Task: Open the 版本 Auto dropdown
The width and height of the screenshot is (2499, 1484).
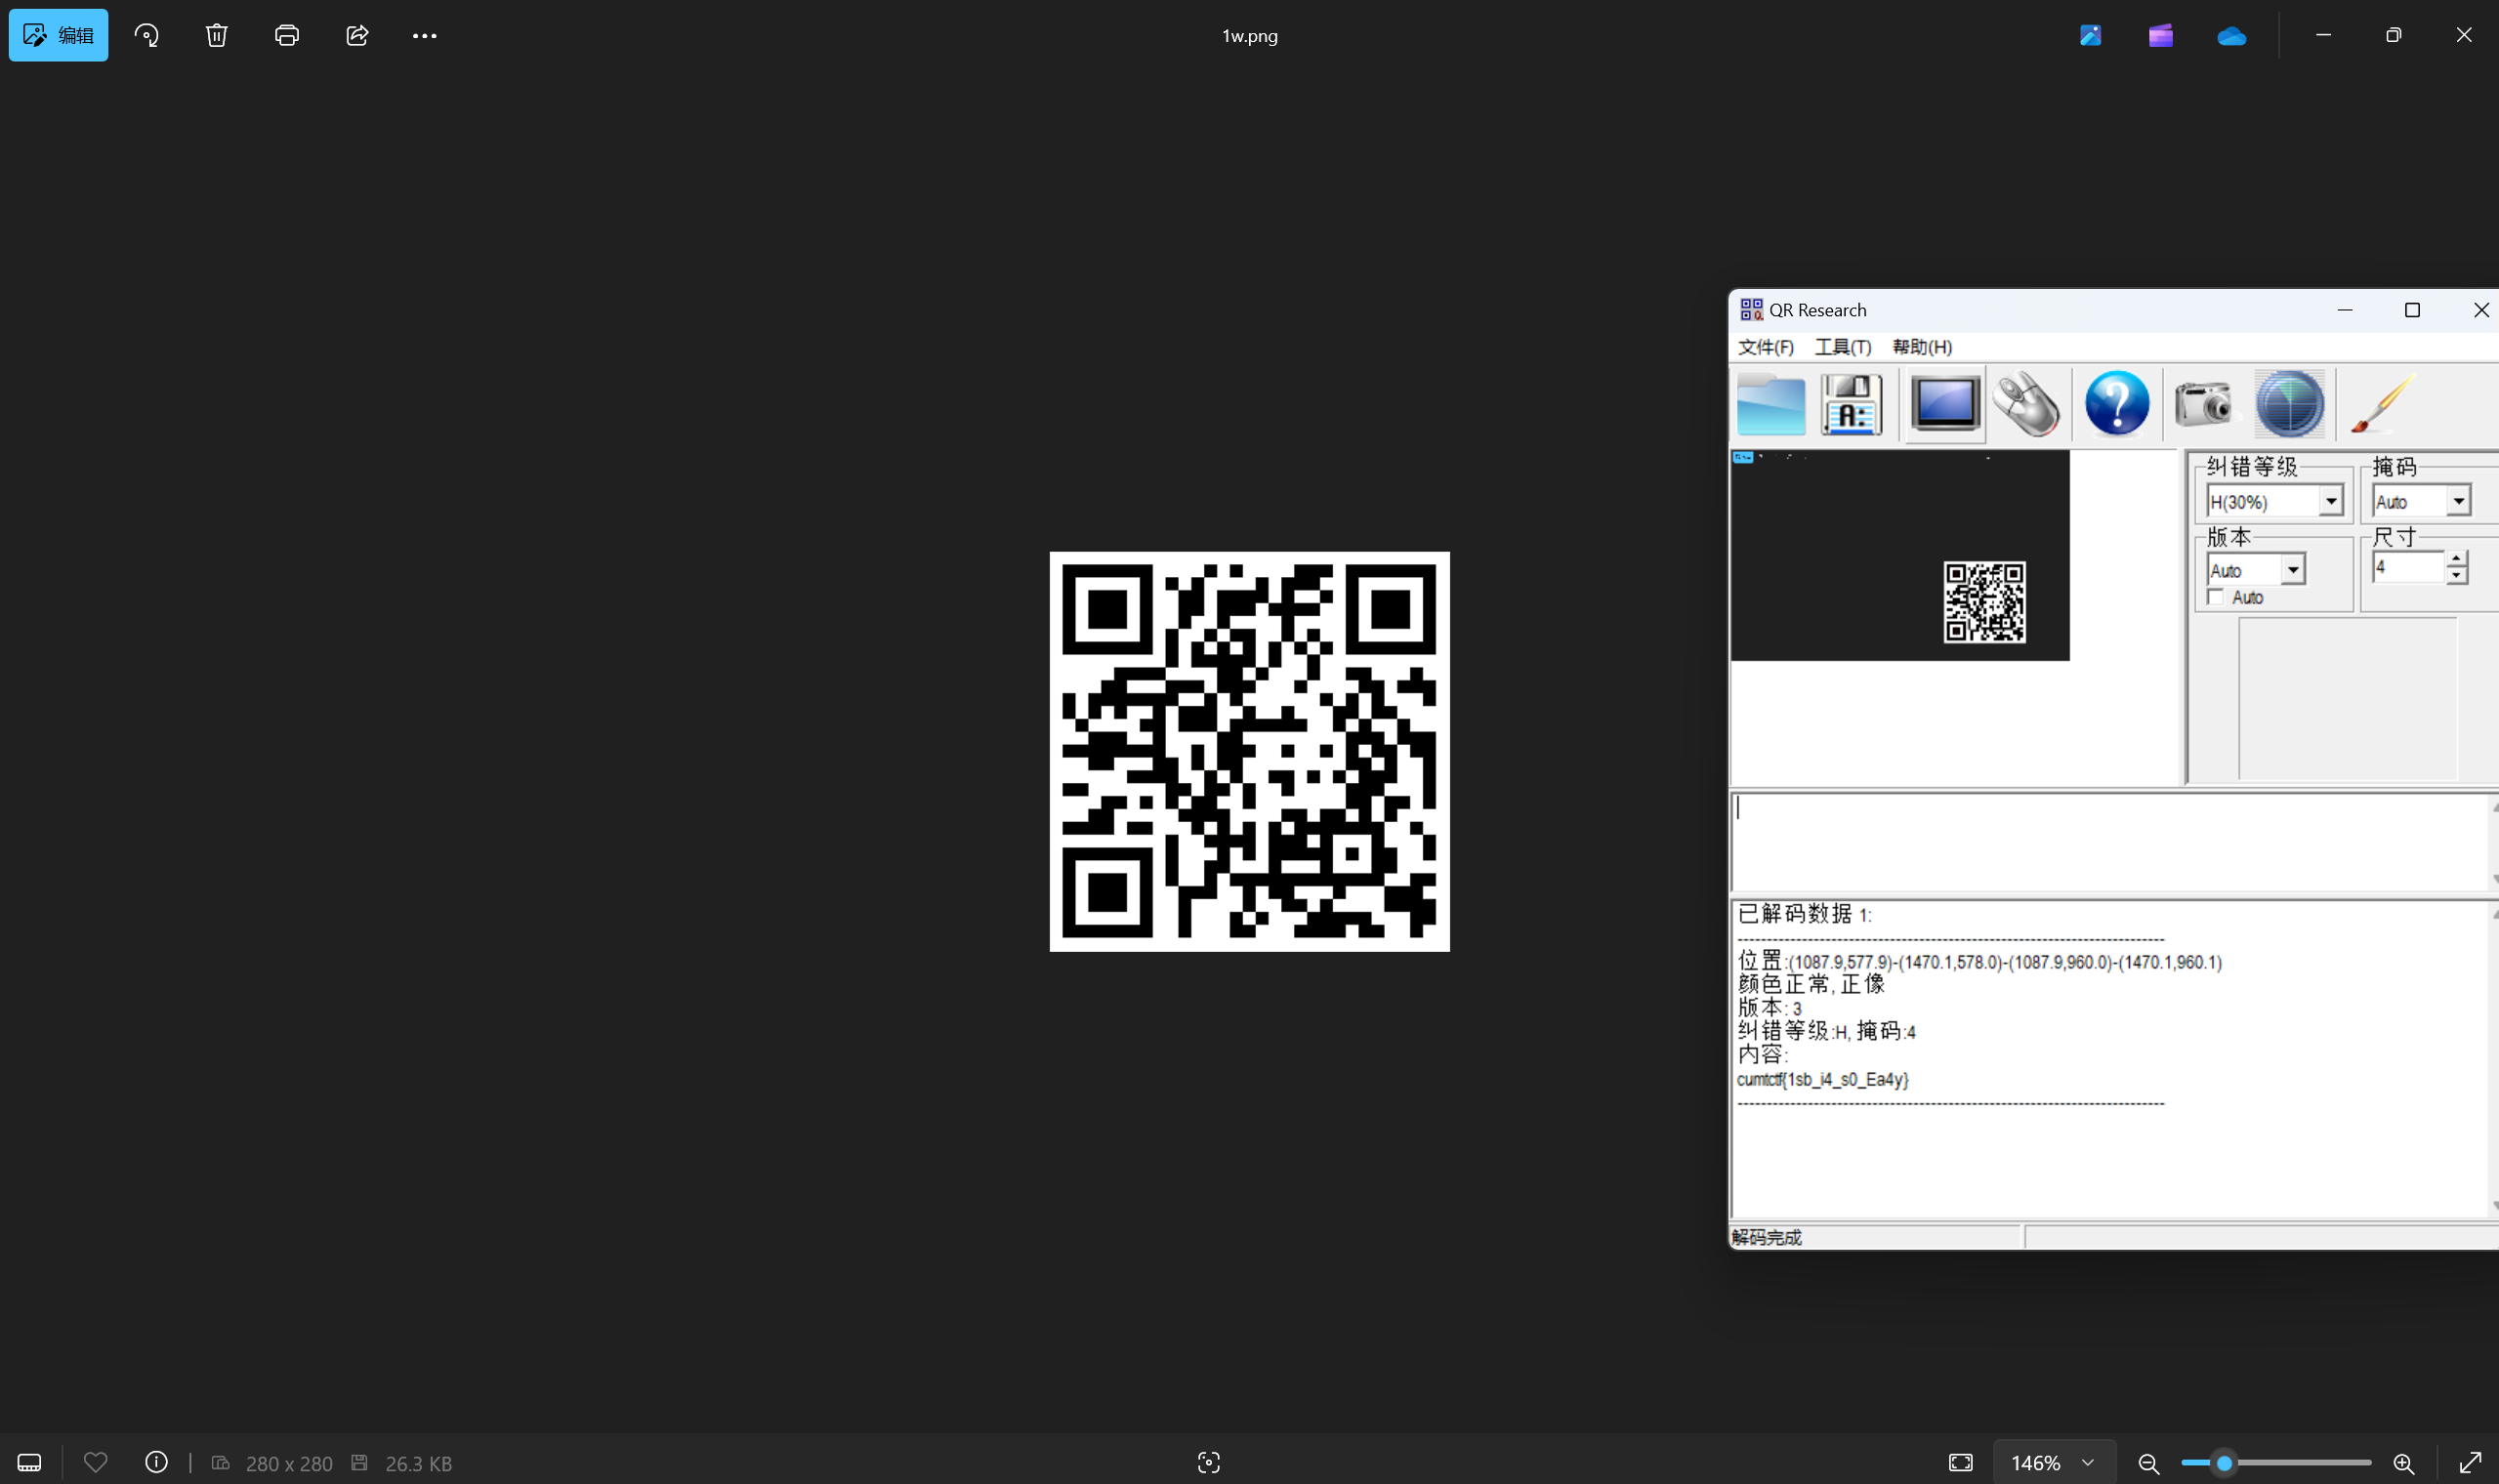Action: (x=2292, y=570)
